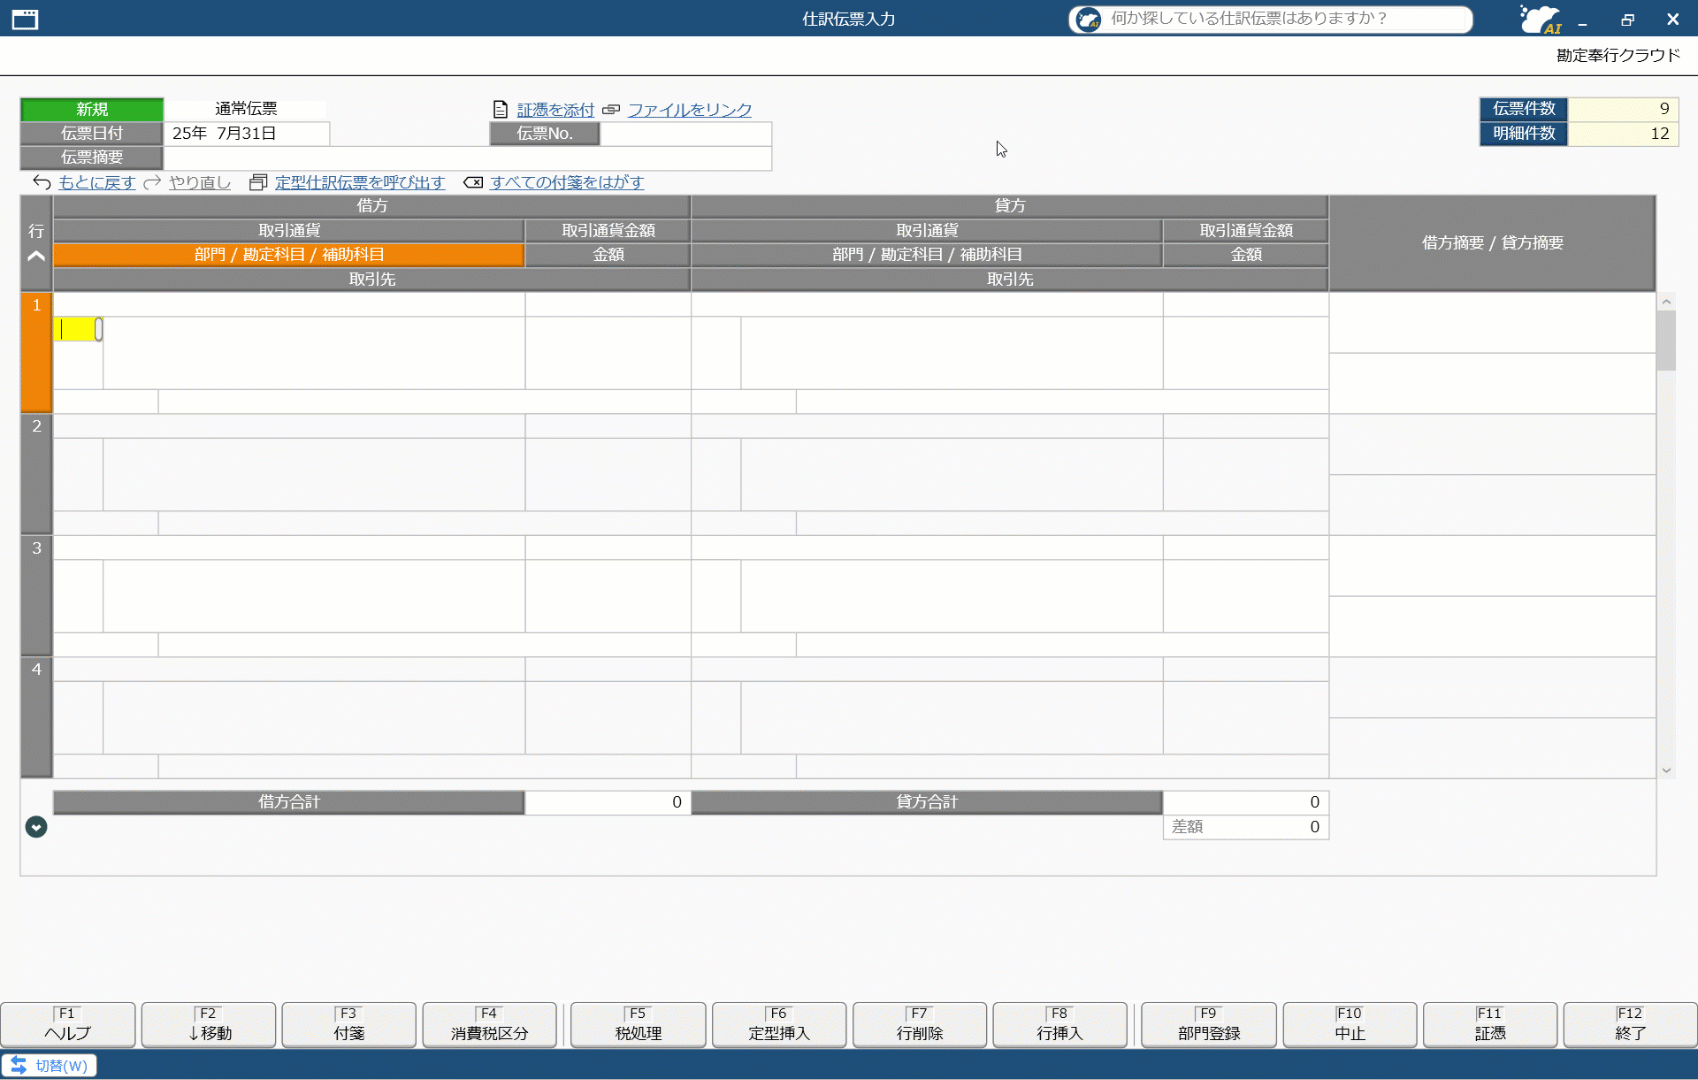Click the もとに戻す link
This screenshot has height=1080, width=1698.
[x=97, y=182]
